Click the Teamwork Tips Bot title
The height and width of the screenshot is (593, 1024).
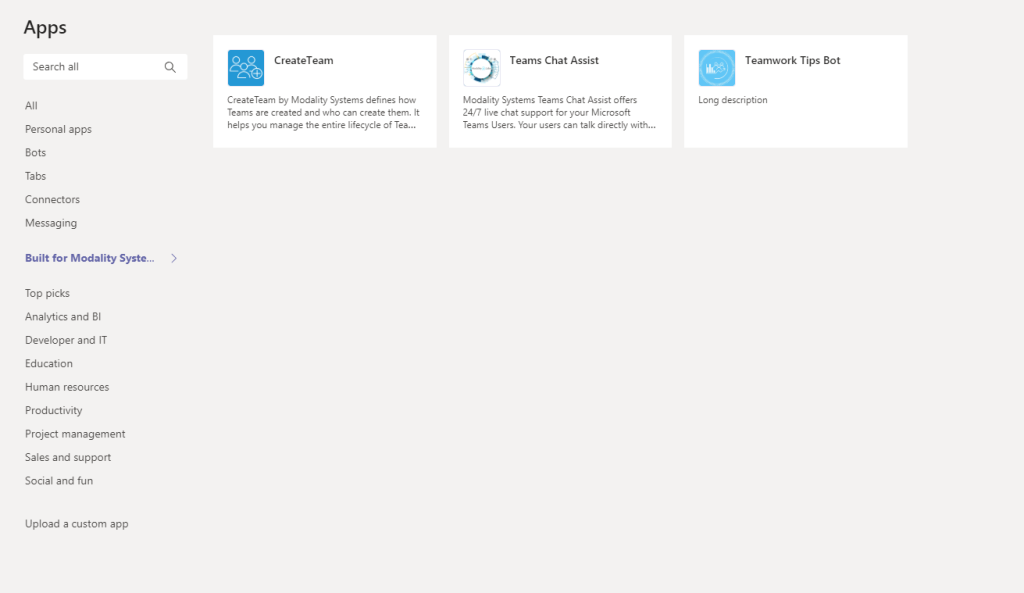pos(792,60)
